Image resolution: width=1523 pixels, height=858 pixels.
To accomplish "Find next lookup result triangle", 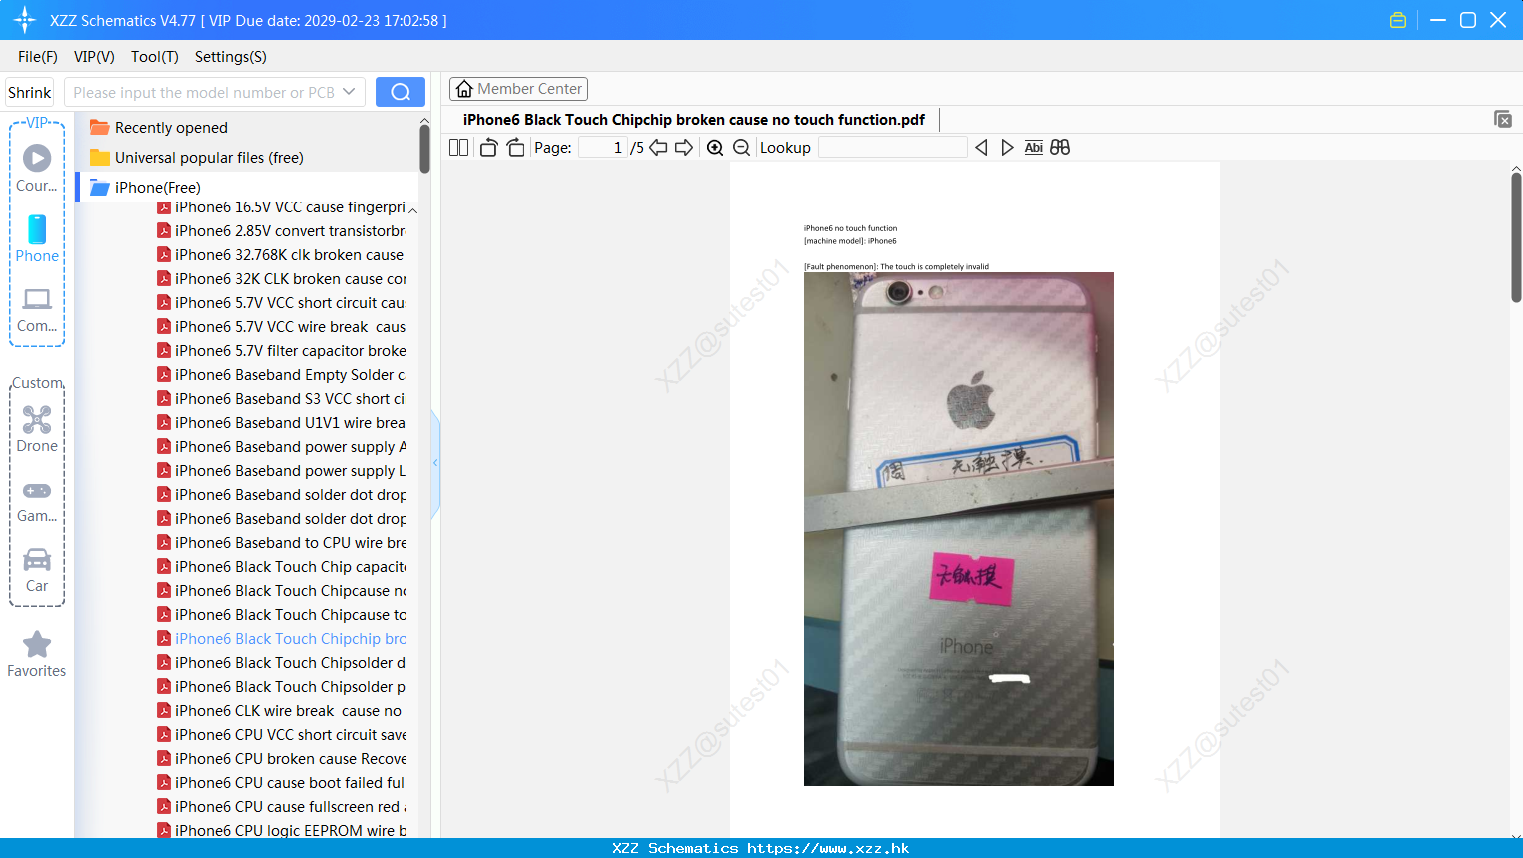I will (1007, 147).
